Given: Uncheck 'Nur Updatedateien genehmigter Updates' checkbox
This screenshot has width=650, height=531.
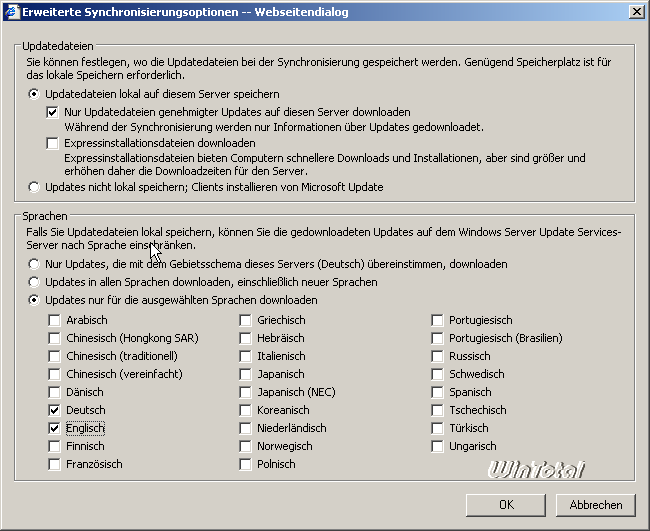Looking at the screenshot, I should [52, 112].
